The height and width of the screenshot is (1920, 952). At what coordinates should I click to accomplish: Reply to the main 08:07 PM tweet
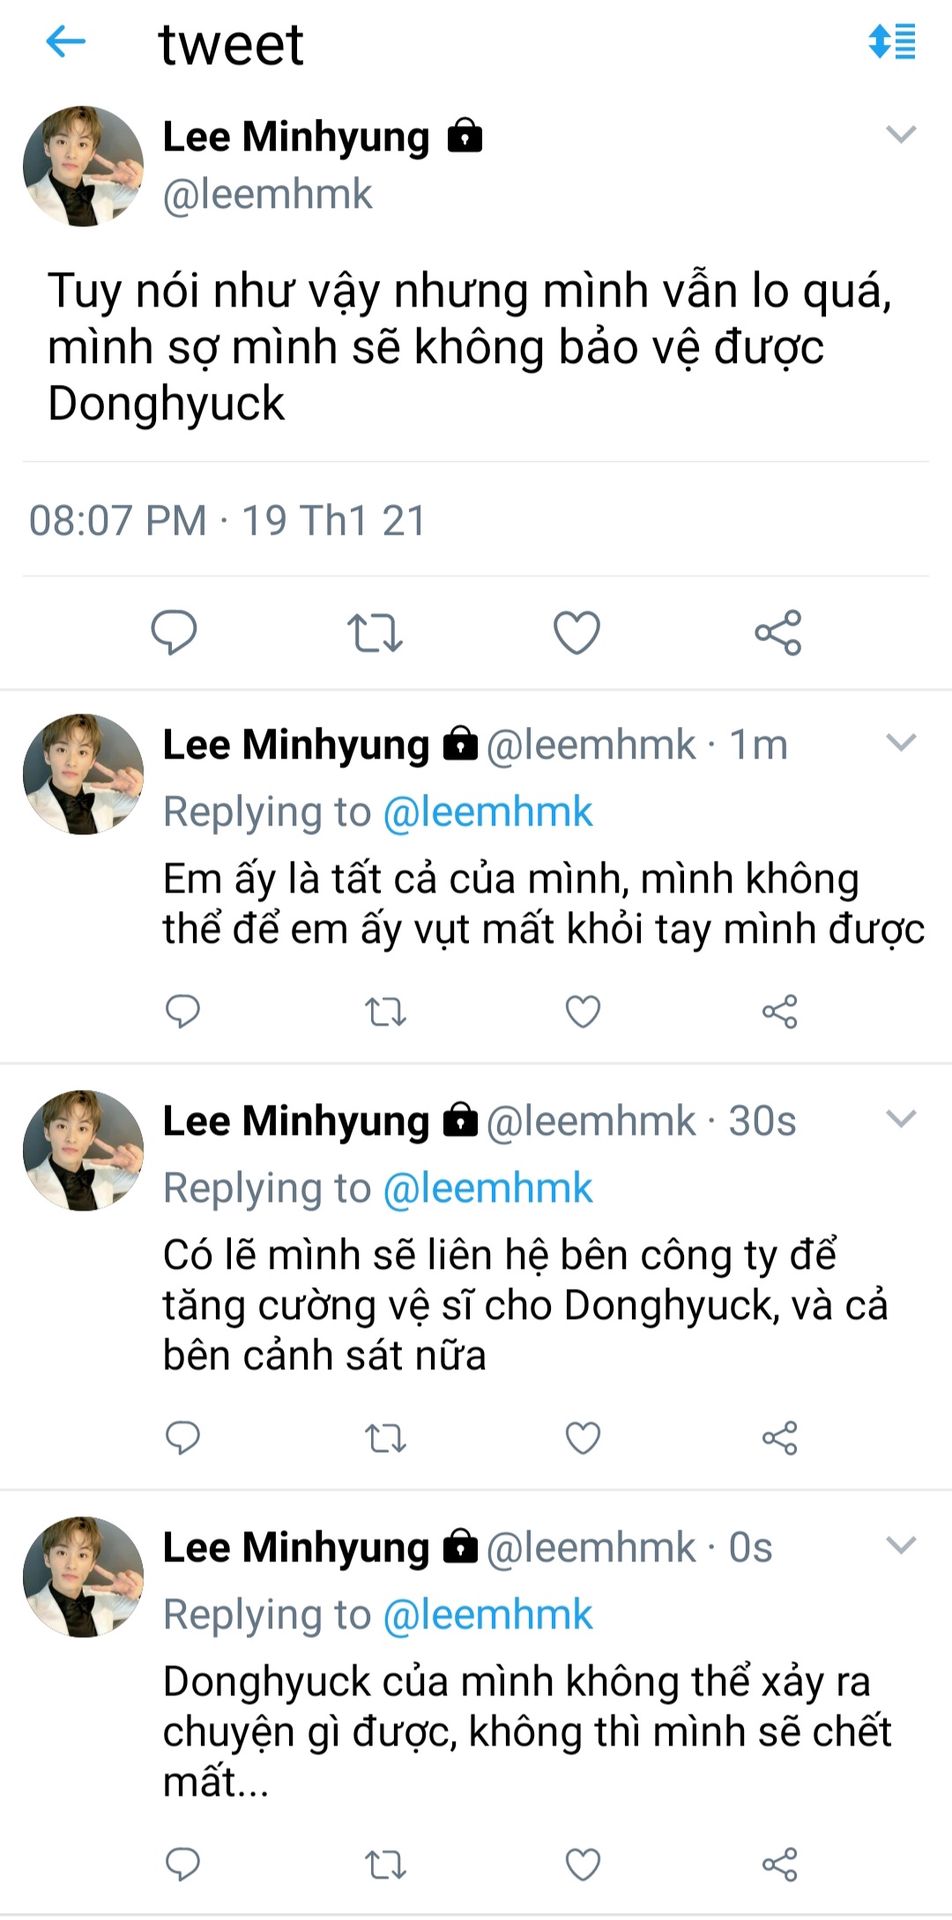pyautogui.click(x=174, y=632)
